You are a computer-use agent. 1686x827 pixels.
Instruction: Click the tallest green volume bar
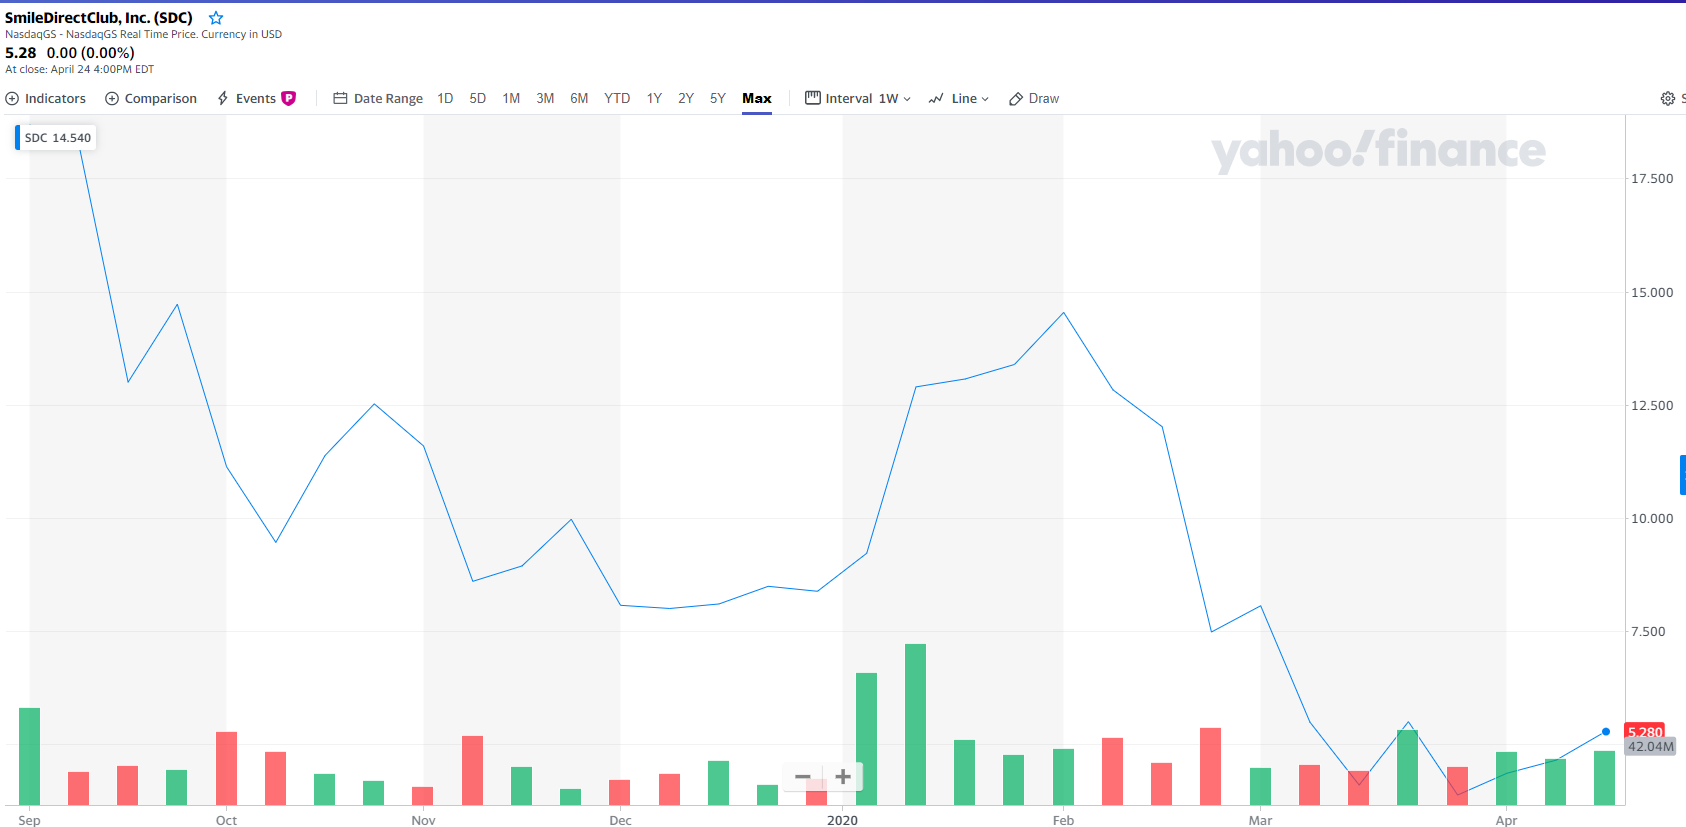click(915, 724)
